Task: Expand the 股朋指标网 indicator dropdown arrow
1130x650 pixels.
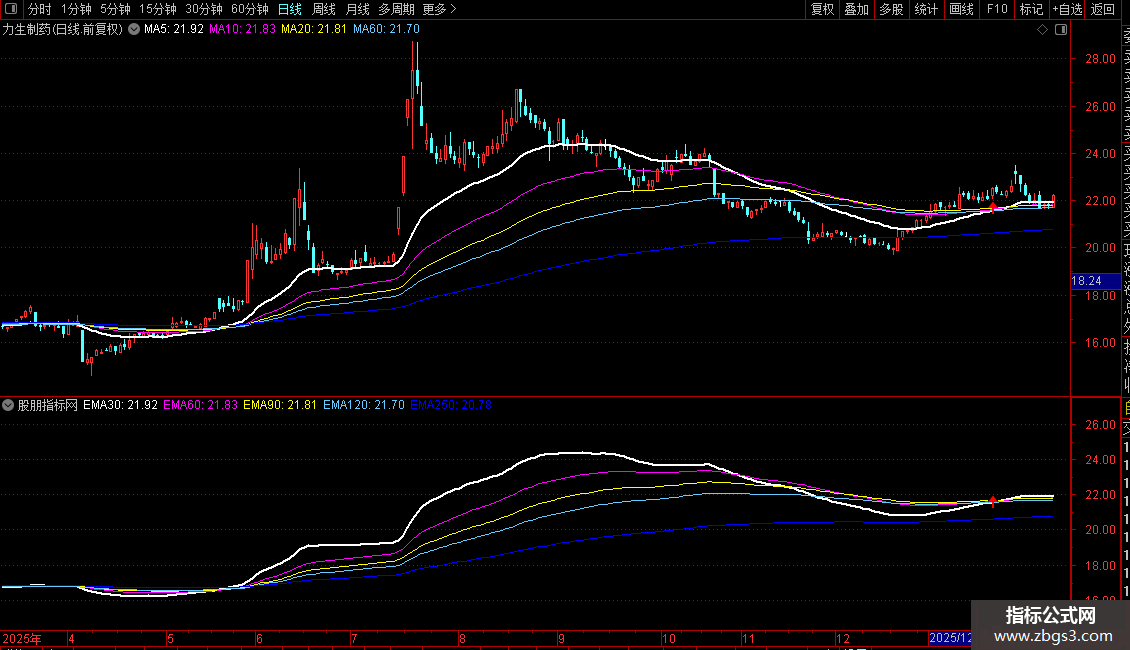Action: [9, 406]
